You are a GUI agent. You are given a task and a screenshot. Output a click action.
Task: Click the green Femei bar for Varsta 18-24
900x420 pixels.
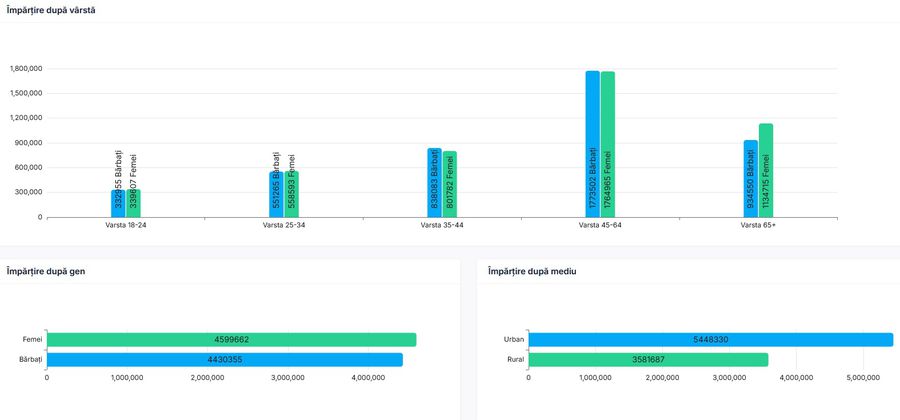tap(133, 203)
